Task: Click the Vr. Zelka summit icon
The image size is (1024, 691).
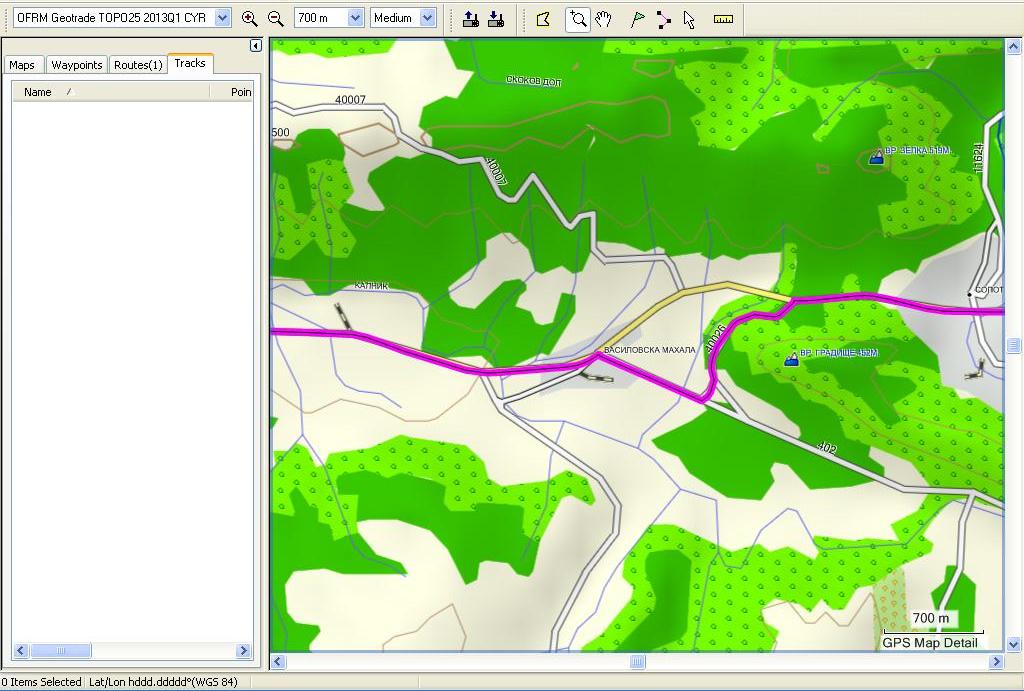Action: click(876, 157)
